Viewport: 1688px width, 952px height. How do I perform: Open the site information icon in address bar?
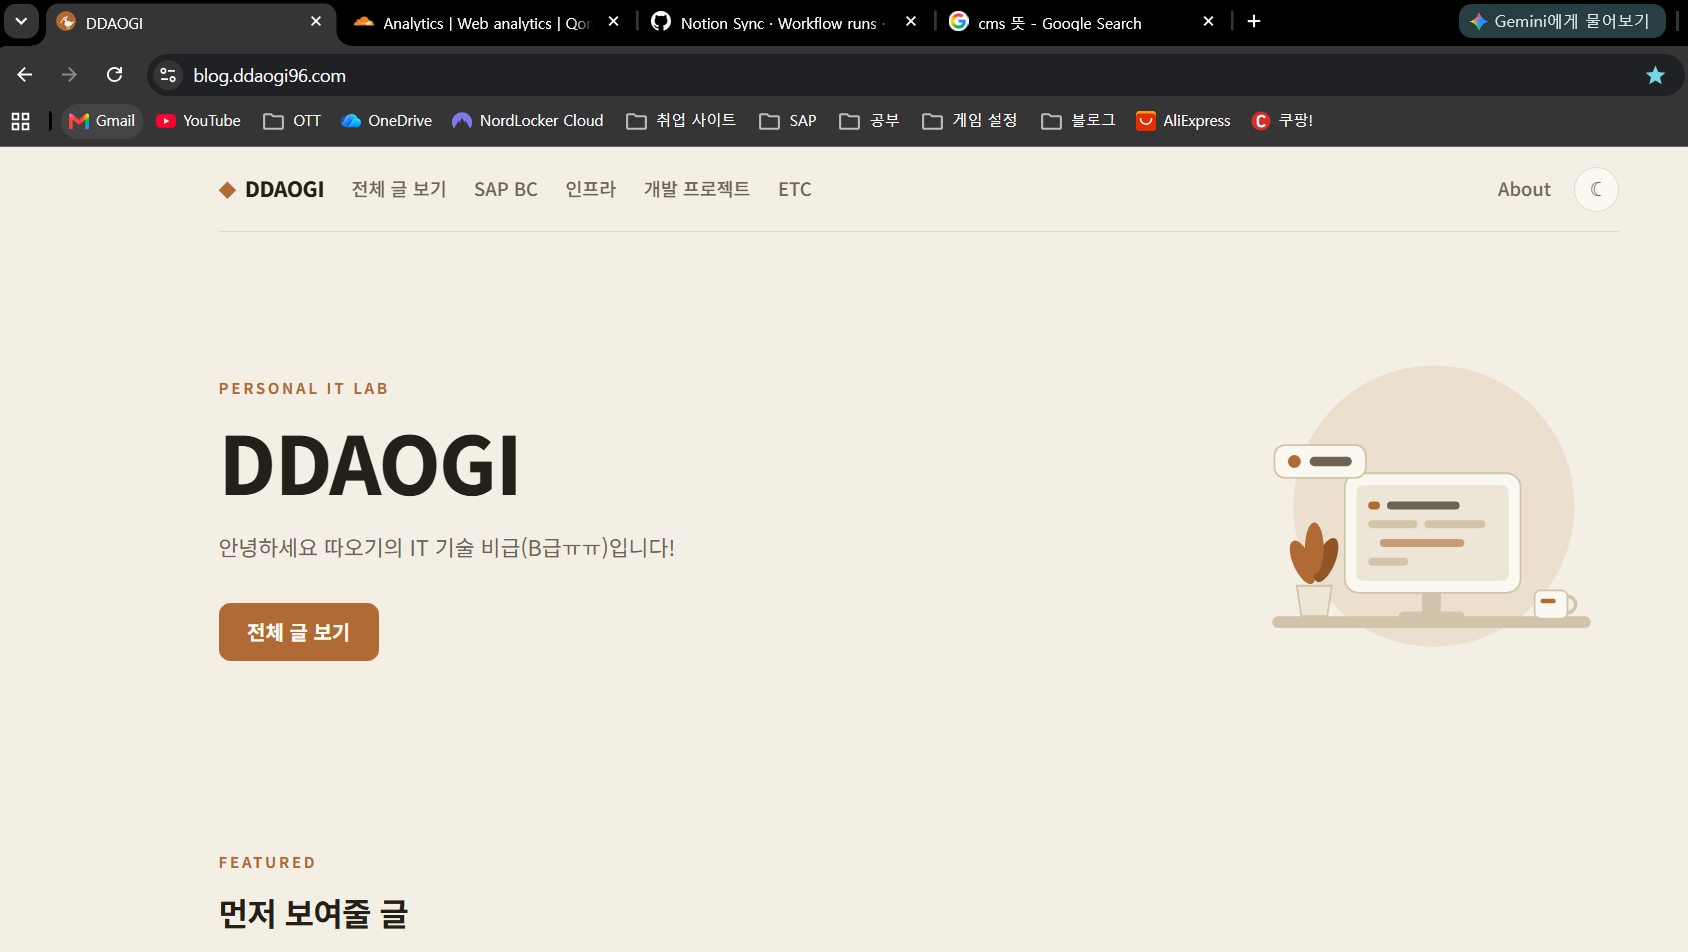coord(168,75)
